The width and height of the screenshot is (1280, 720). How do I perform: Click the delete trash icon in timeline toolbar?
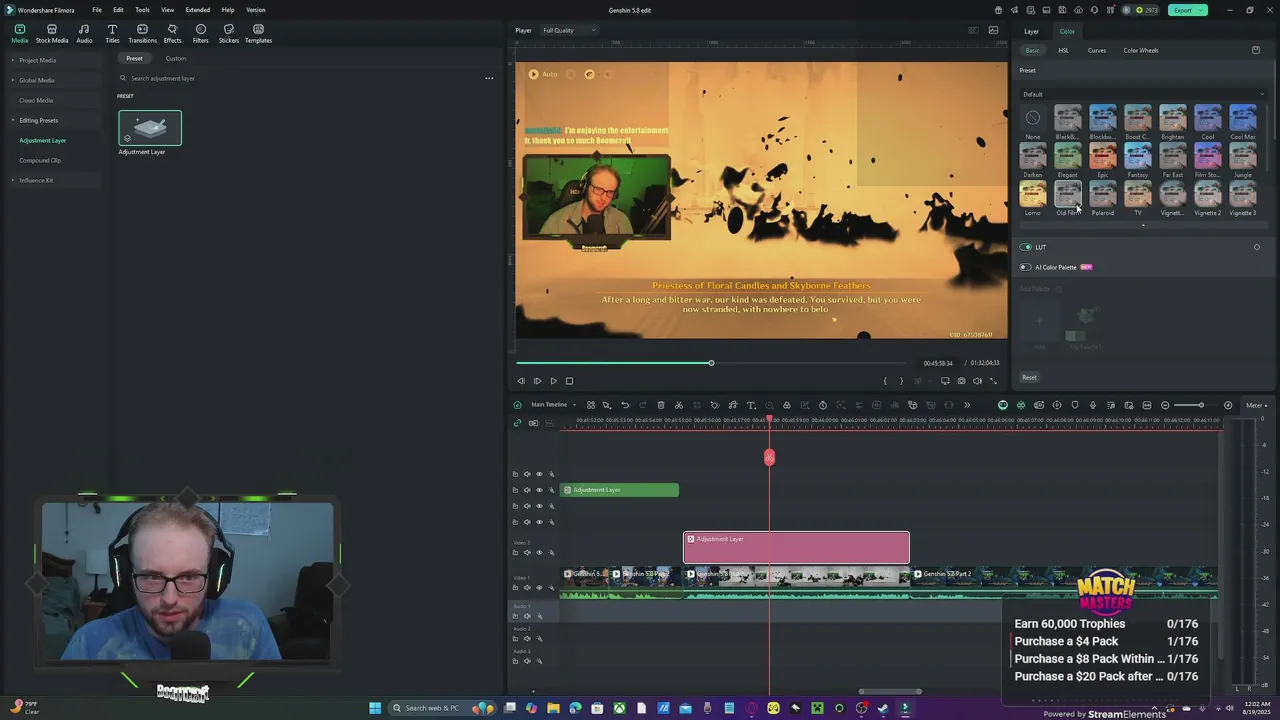pyautogui.click(x=661, y=405)
